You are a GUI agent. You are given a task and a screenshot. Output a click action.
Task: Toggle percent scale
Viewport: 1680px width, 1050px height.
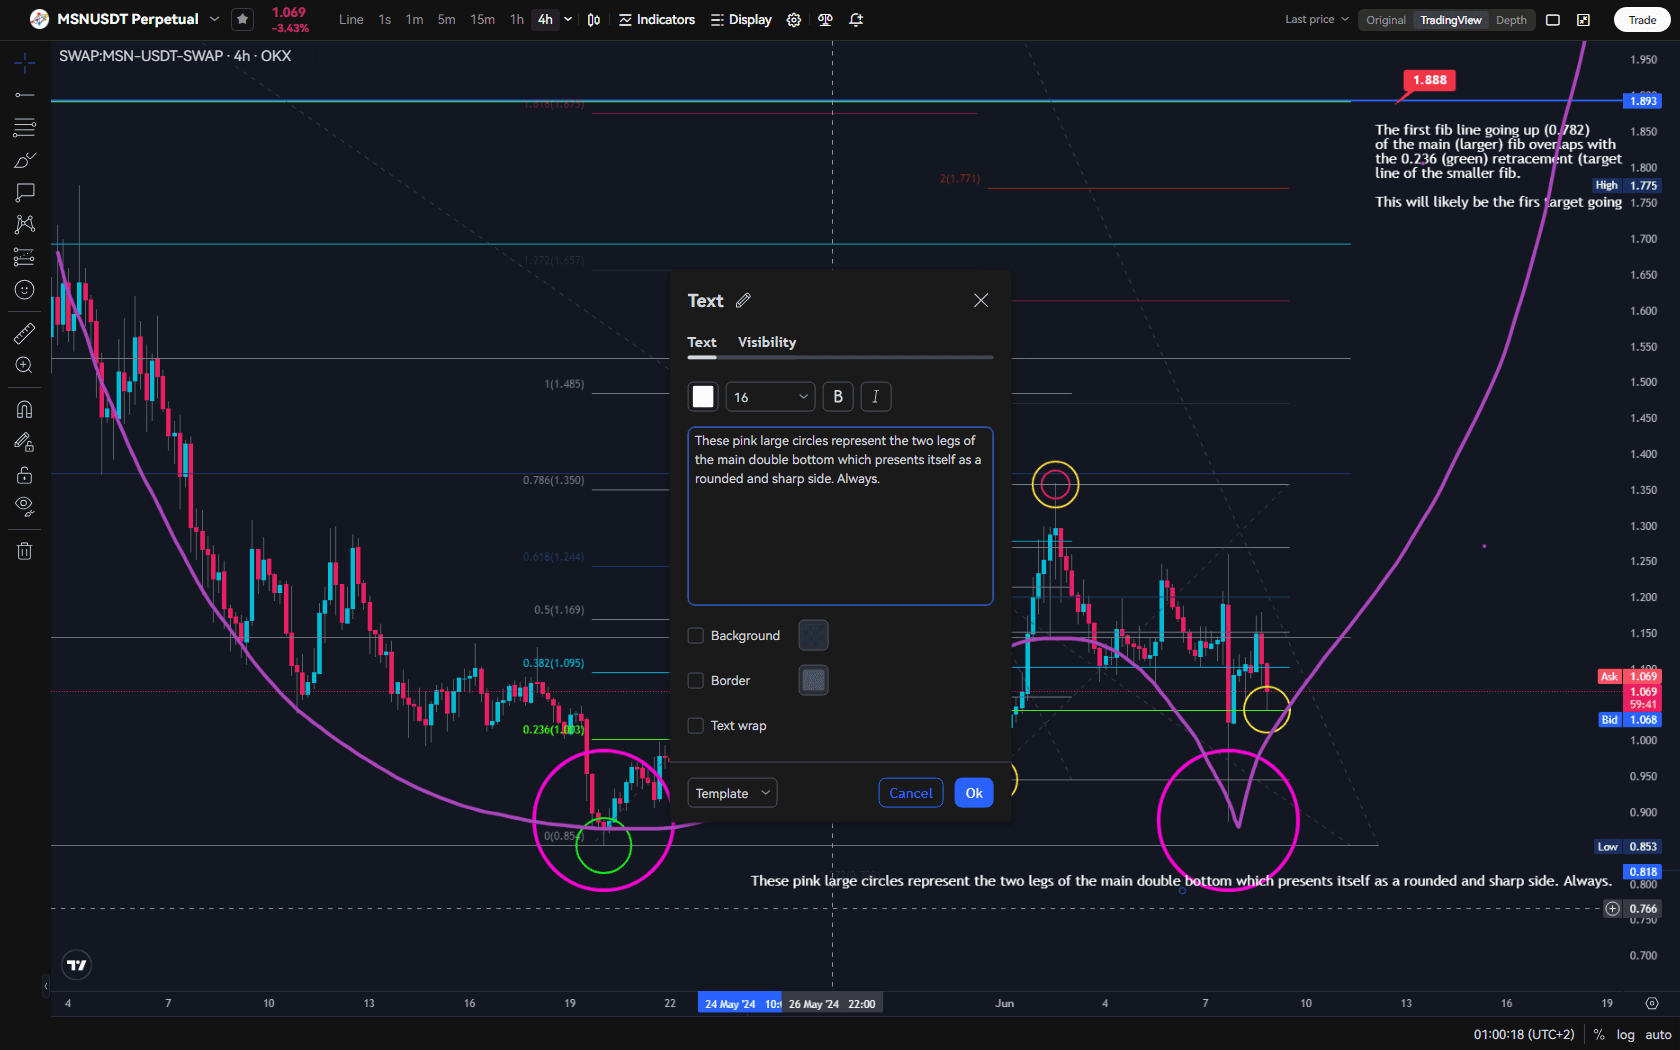pos(1600,1035)
